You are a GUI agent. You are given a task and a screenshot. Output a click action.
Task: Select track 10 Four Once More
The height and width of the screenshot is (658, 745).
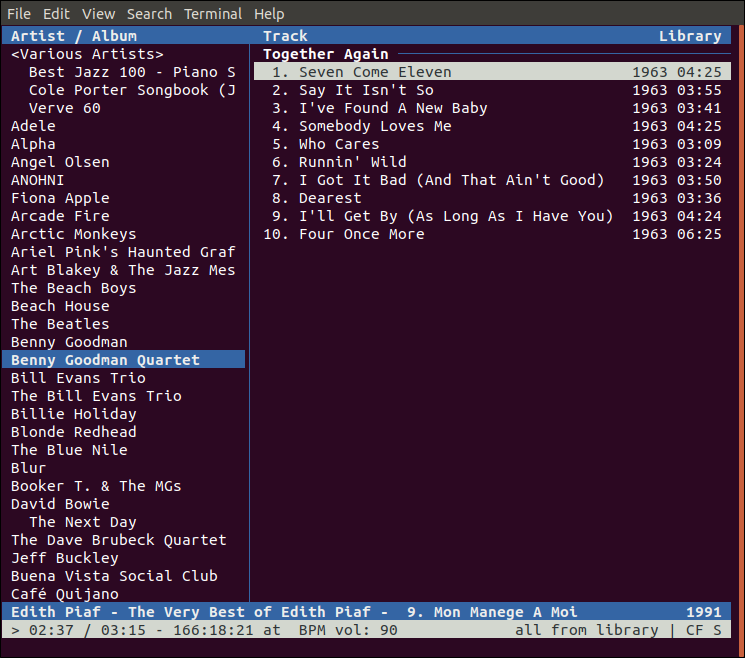[x=492, y=234]
